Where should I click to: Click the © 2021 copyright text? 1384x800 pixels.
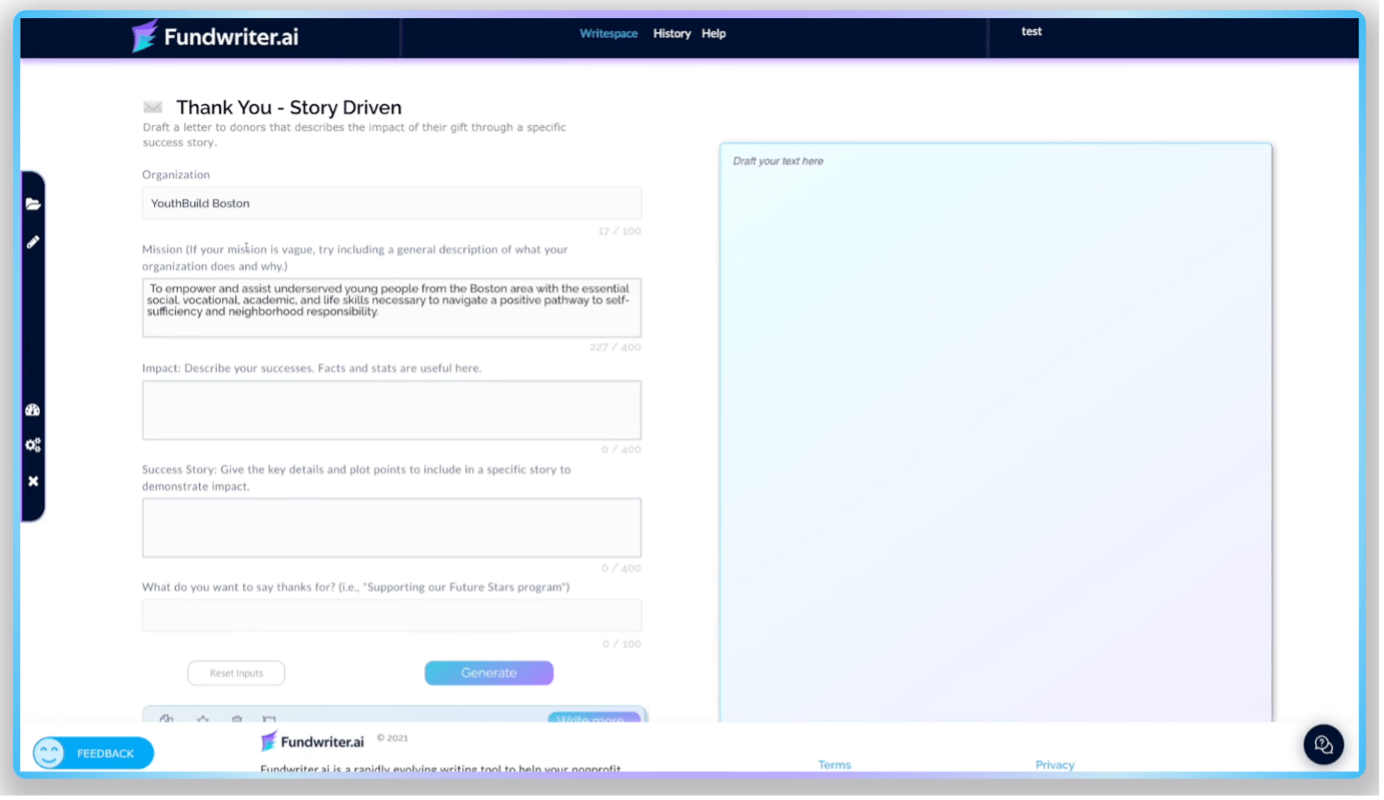coord(394,739)
